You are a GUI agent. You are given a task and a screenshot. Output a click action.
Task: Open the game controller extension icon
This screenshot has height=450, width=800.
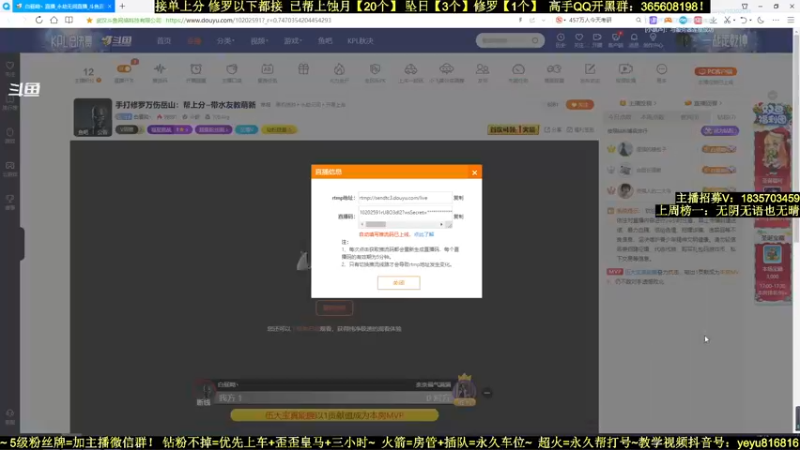668,20
